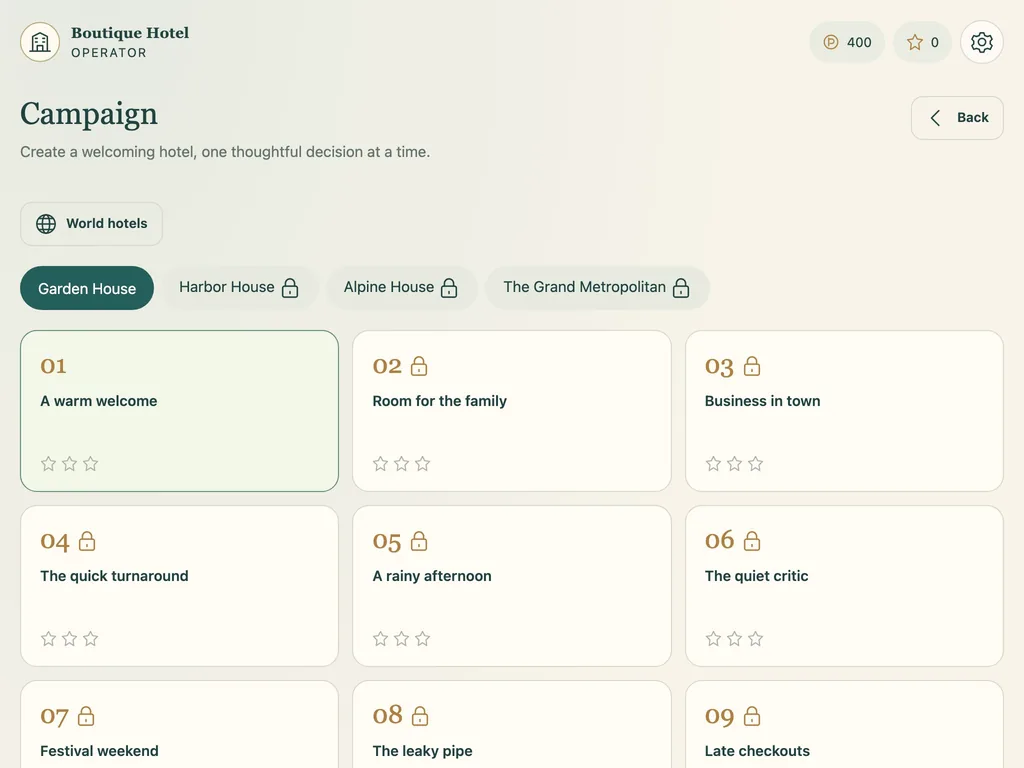This screenshot has height=768, width=1024.
Task: Select the Business in town card
Action: [x=844, y=411]
